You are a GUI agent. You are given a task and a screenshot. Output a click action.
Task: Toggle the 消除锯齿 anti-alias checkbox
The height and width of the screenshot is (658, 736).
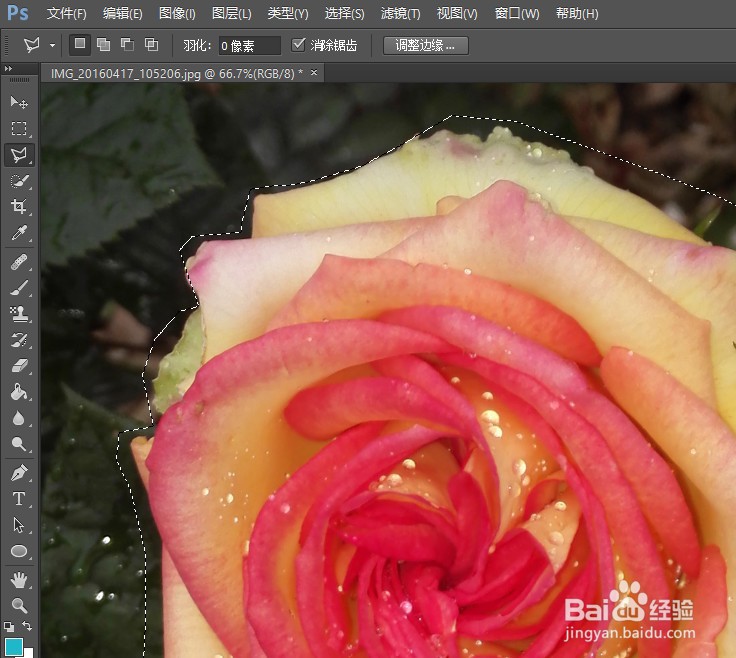coord(298,45)
